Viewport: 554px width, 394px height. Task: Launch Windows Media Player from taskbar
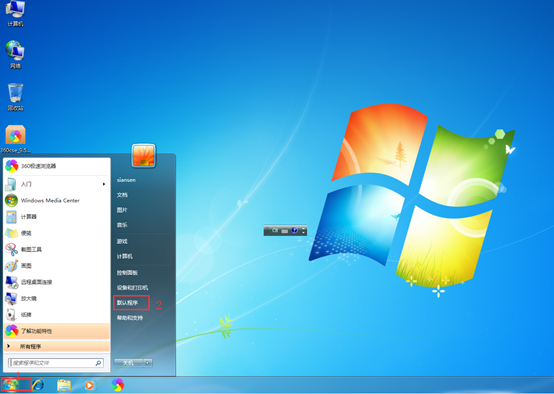[89, 385]
